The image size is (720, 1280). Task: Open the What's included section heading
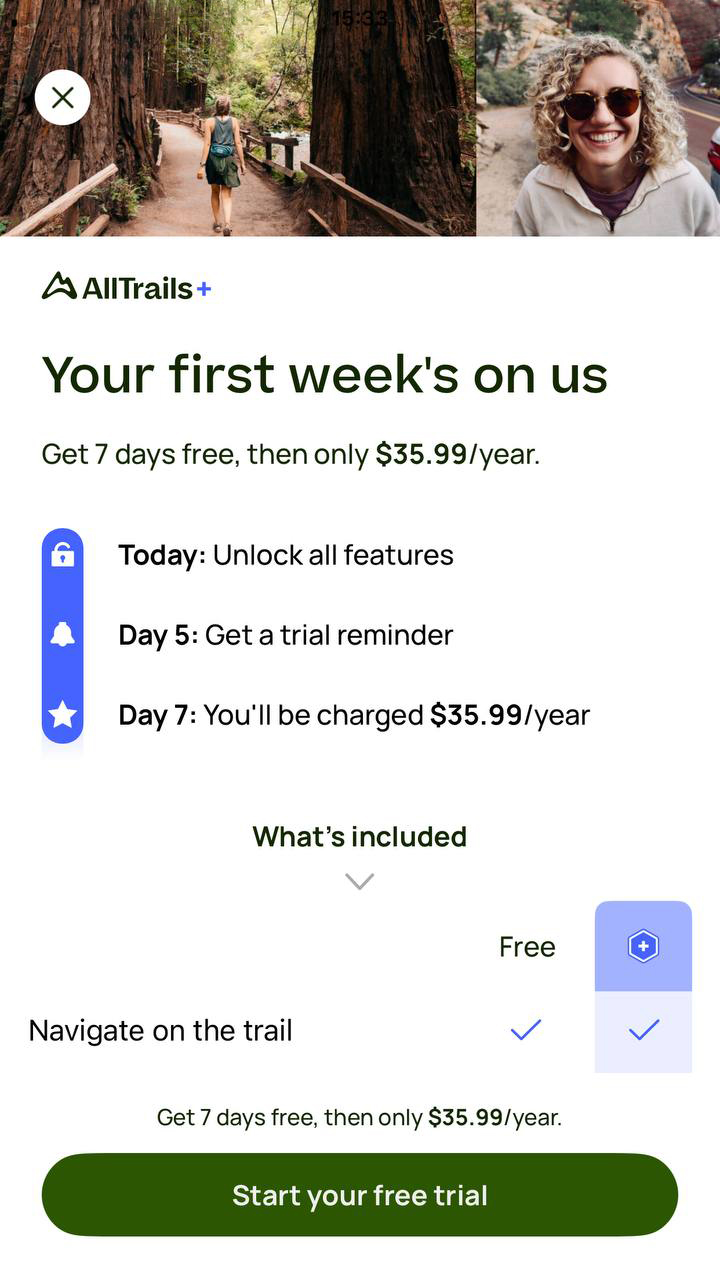click(360, 836)
